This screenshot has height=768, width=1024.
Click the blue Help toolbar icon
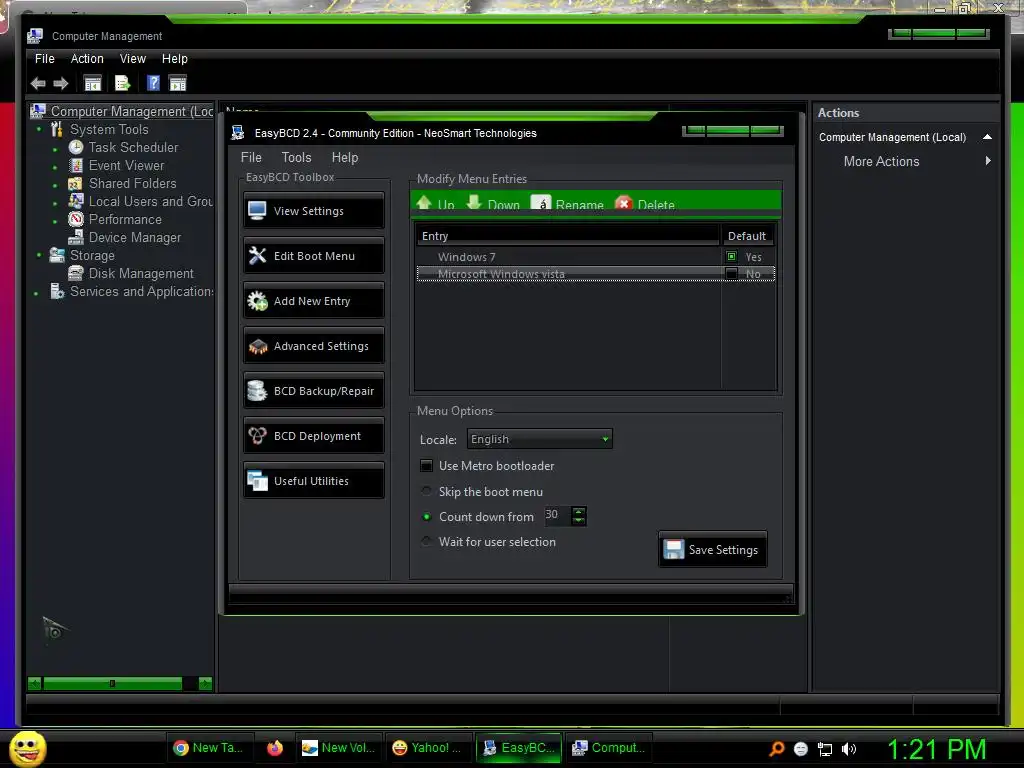click(153, 83)
